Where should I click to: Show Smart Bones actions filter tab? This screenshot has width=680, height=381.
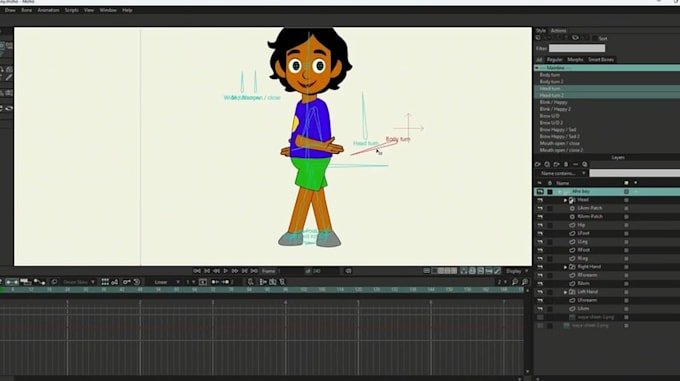pos(601,59)
